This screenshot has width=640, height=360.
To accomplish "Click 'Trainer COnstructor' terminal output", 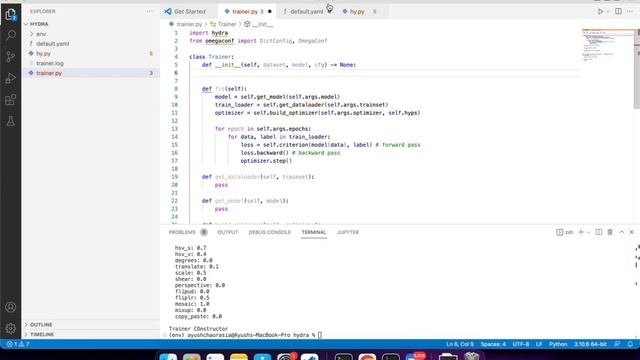I will 198,329.
